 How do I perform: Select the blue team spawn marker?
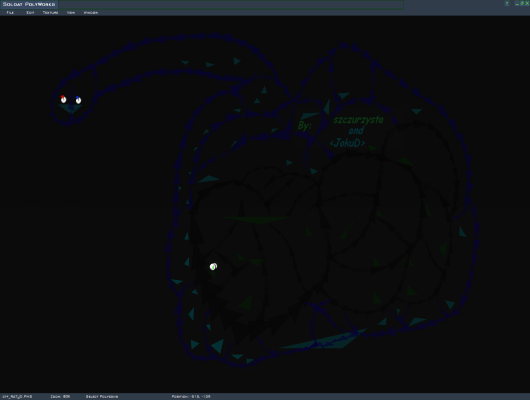click(x=78, y=100)
